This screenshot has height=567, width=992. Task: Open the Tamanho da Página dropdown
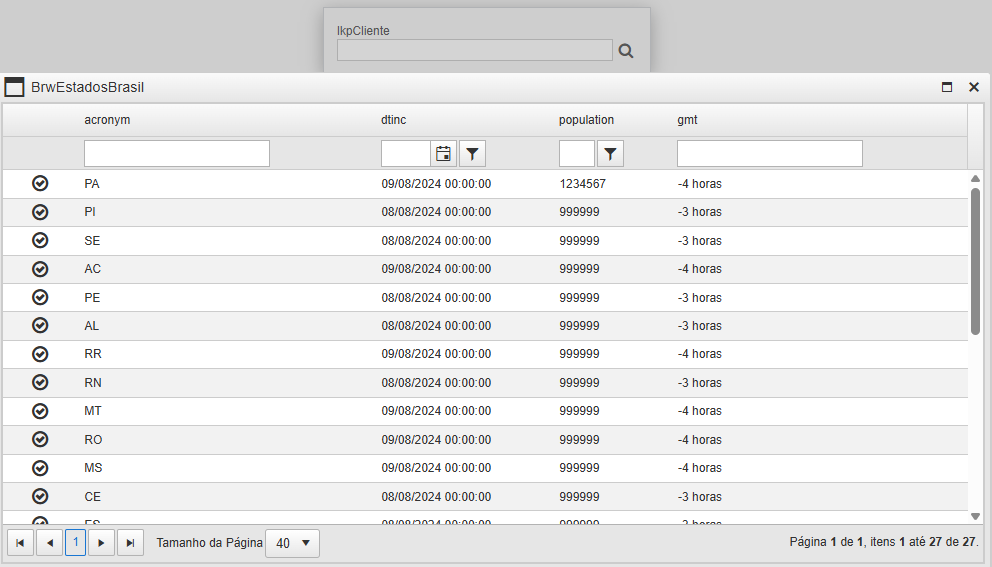292,543
